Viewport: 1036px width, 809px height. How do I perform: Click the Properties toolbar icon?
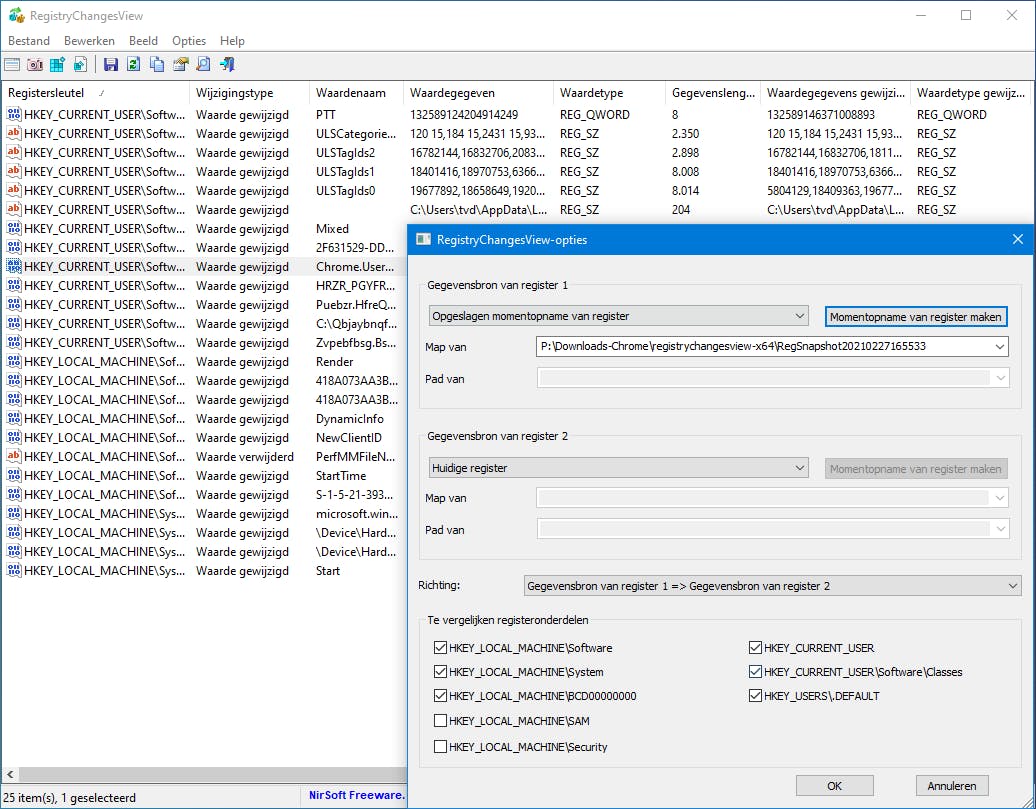pos(180,65)
